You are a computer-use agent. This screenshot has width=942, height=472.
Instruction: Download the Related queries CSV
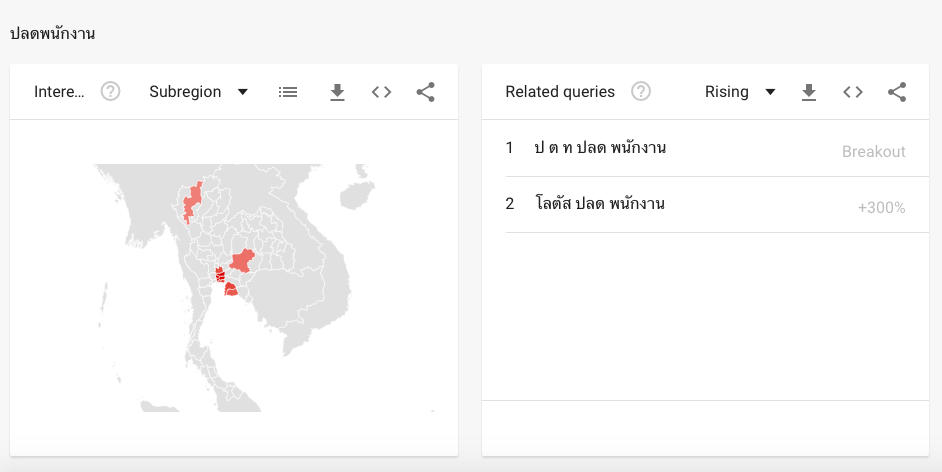pos(809,92)
